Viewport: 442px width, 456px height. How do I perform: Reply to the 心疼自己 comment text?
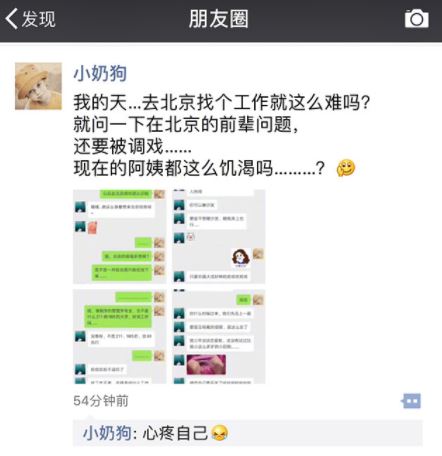click(175, 433)
